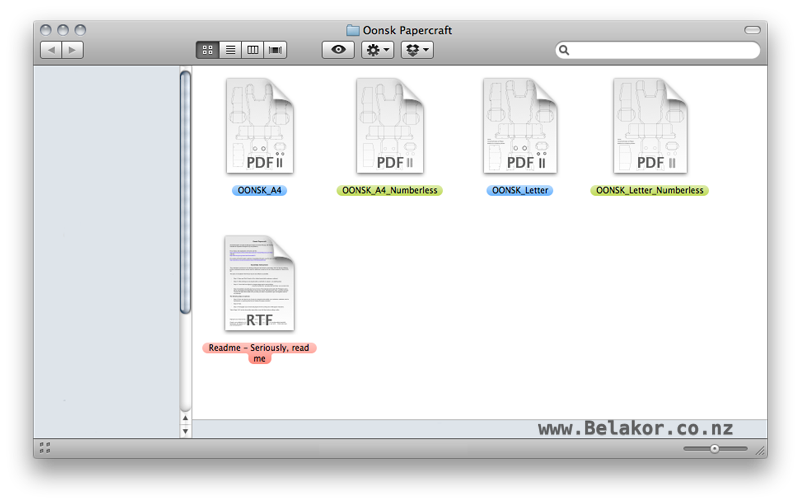The image size is (800, 503).
Task: Select the Readme RTF document icon
Action: tap(259, 283)
